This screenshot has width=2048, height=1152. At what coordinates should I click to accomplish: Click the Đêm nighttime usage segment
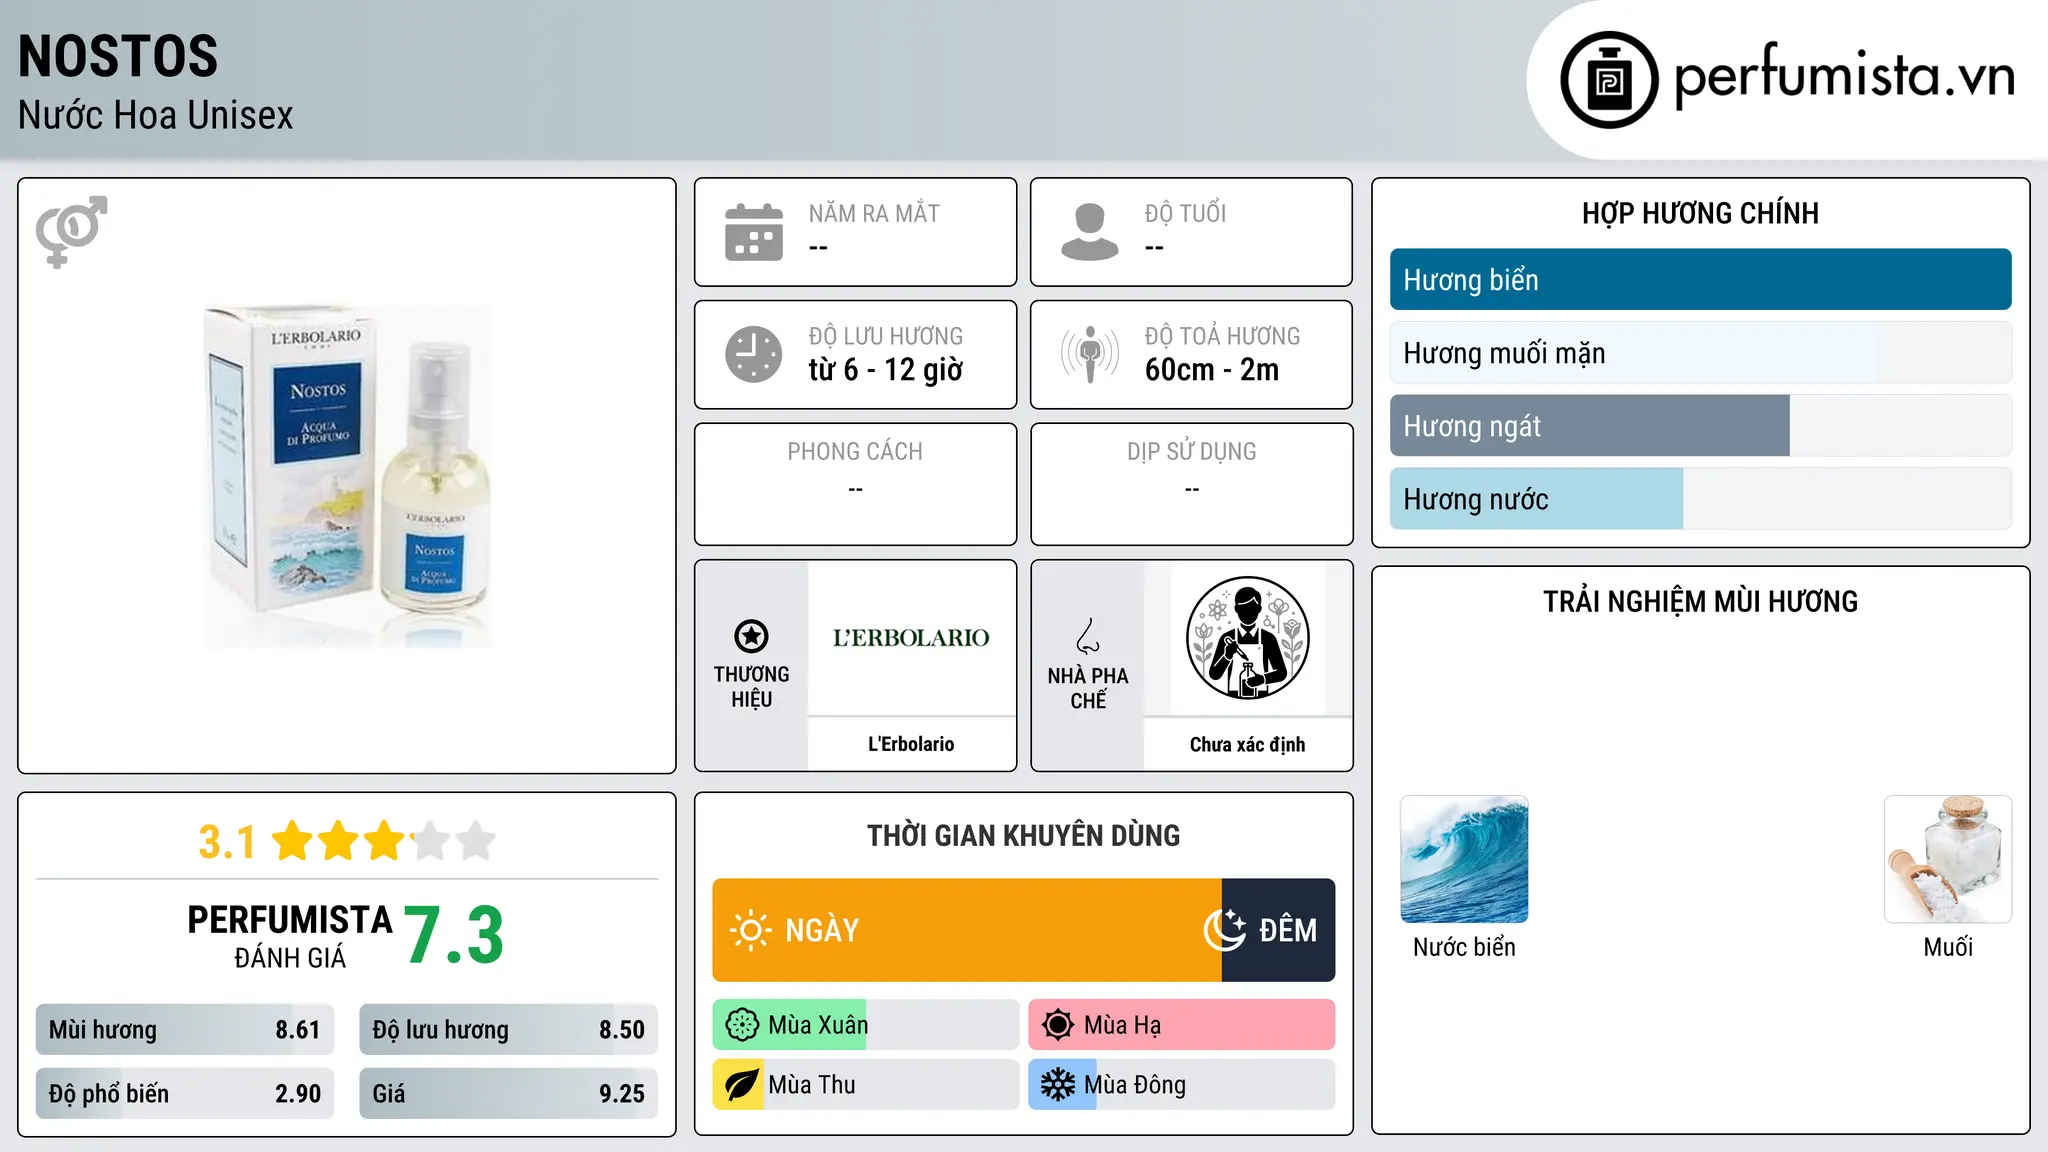[x=1279, y=930]
